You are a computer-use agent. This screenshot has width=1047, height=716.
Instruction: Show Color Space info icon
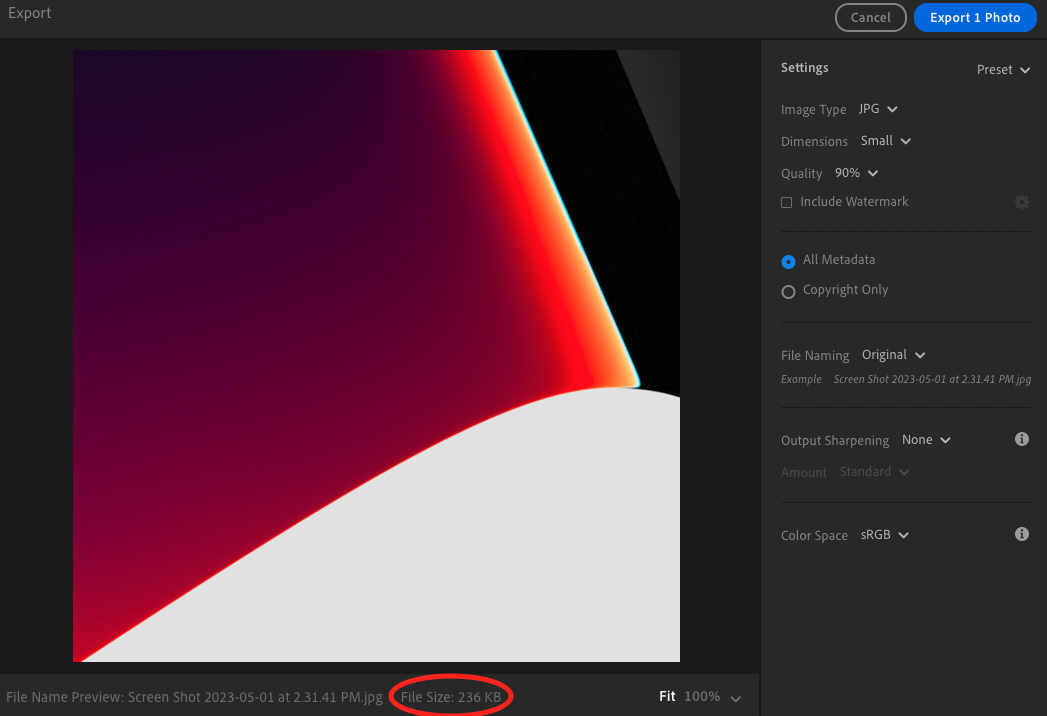point(1022,534)
